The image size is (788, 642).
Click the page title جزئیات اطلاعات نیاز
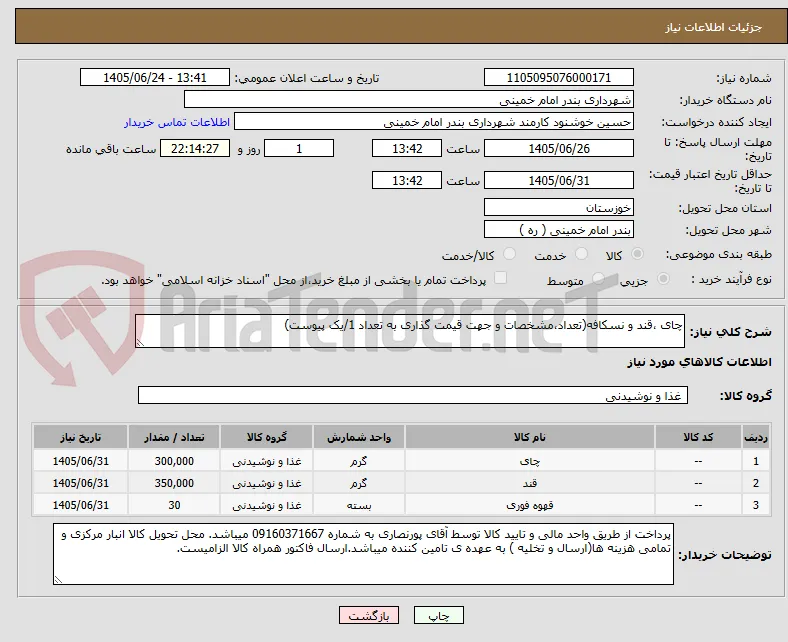713,27
